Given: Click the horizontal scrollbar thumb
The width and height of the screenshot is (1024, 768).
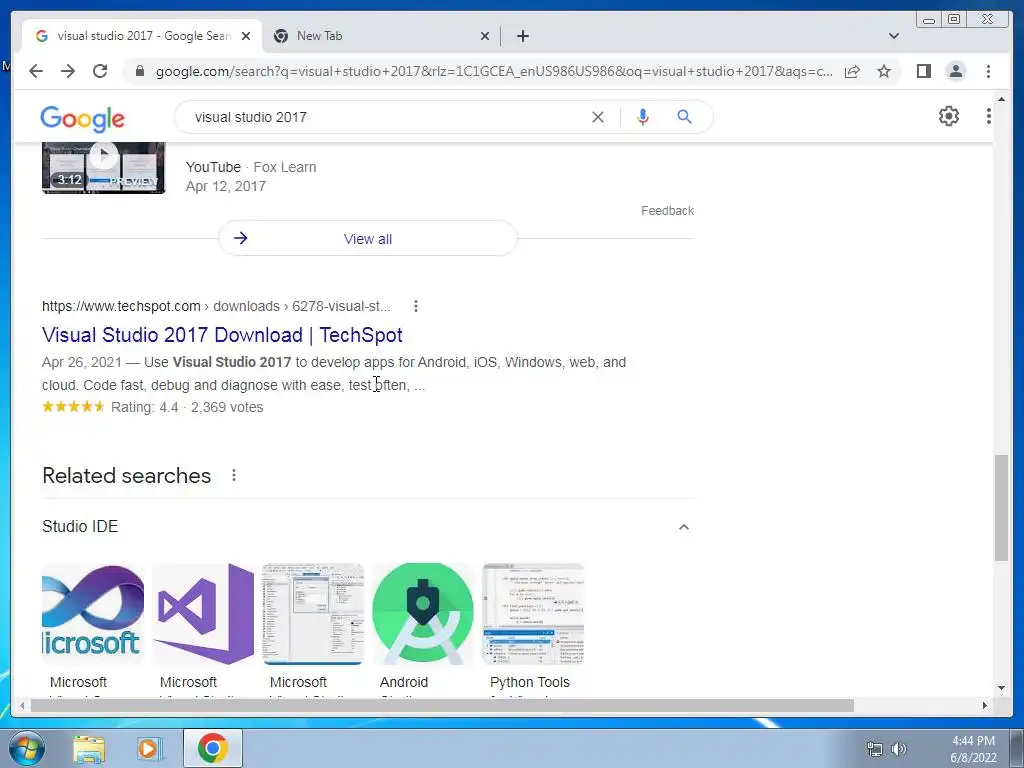Looking at the screenshot, I should point(442,705).
